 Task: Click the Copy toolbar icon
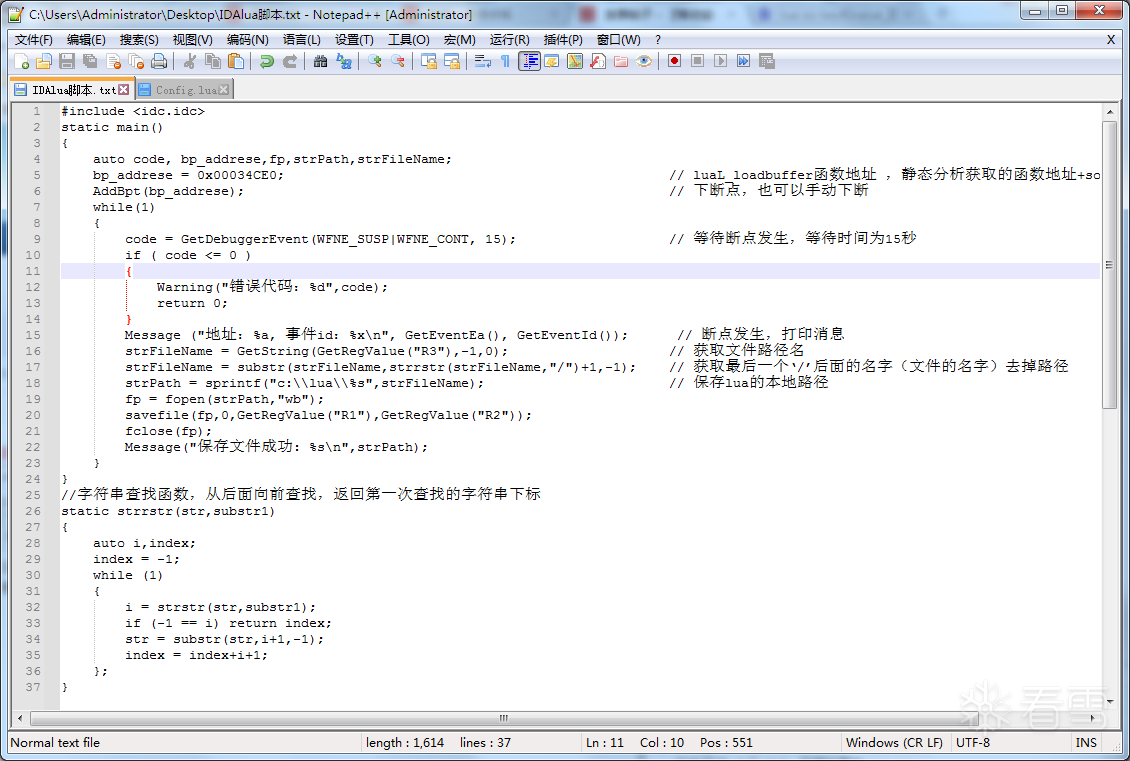(213, 61)
